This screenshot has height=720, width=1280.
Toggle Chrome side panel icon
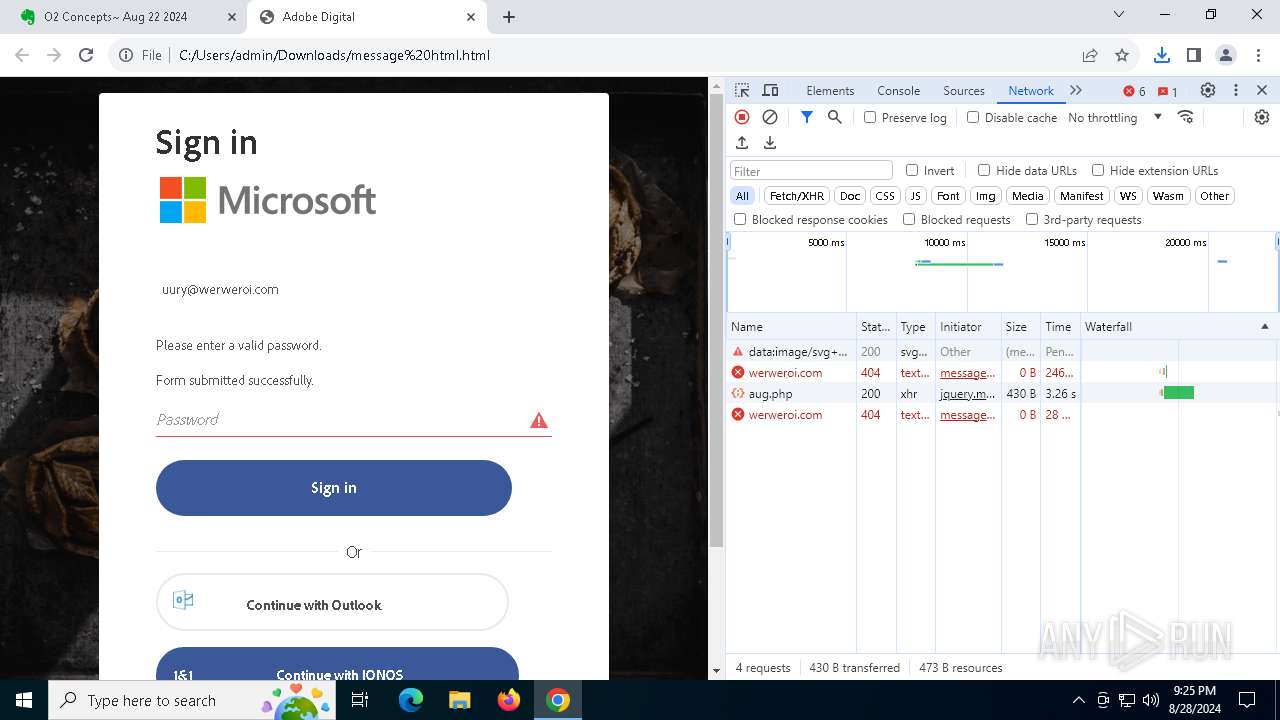point(1193,55)
